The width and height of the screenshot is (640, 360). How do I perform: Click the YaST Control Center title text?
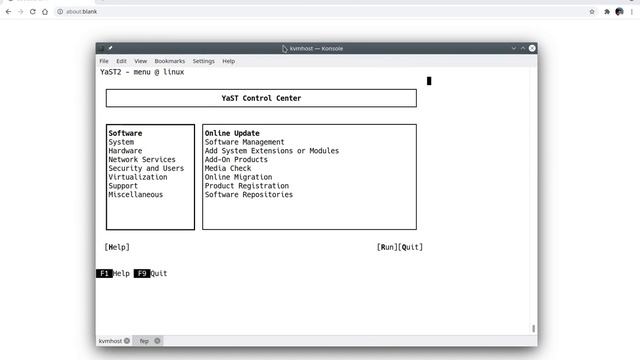point(261,98)
